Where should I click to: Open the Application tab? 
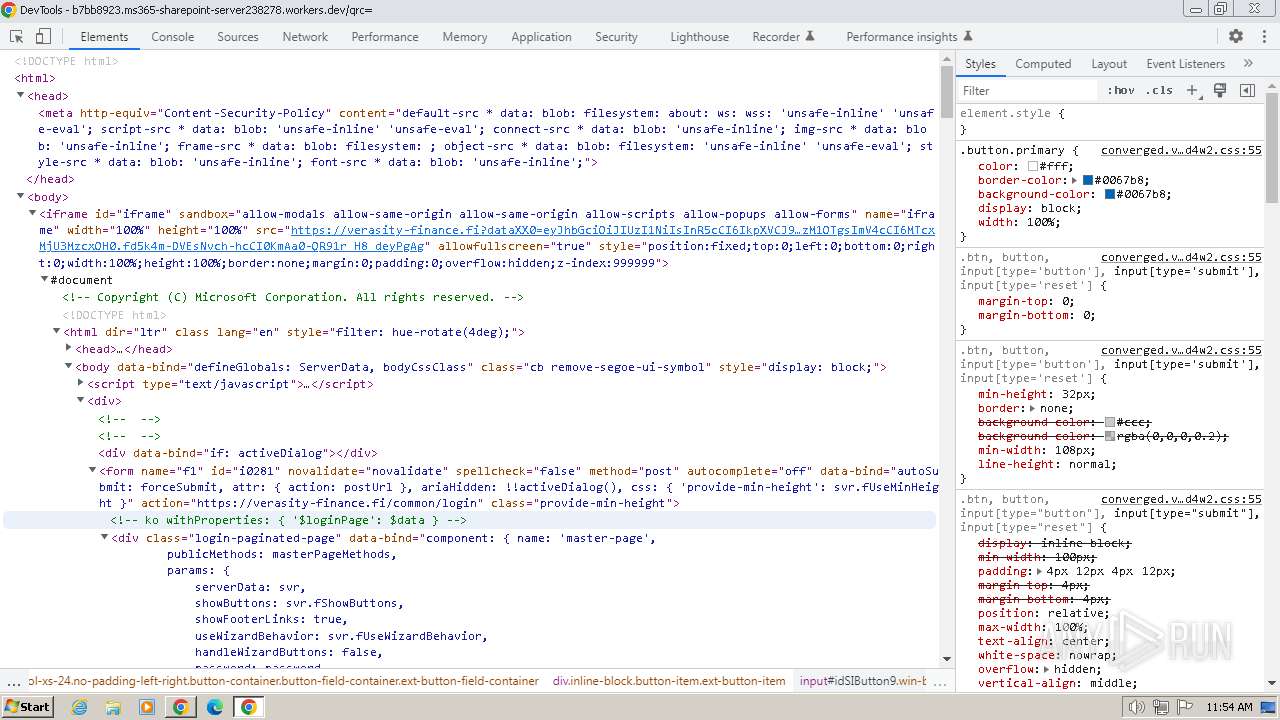[x=541, y=36]
